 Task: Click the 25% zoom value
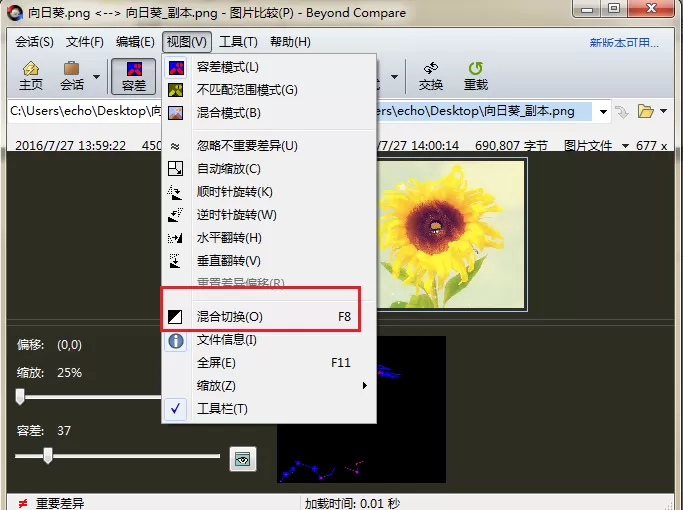click(69, 373)
